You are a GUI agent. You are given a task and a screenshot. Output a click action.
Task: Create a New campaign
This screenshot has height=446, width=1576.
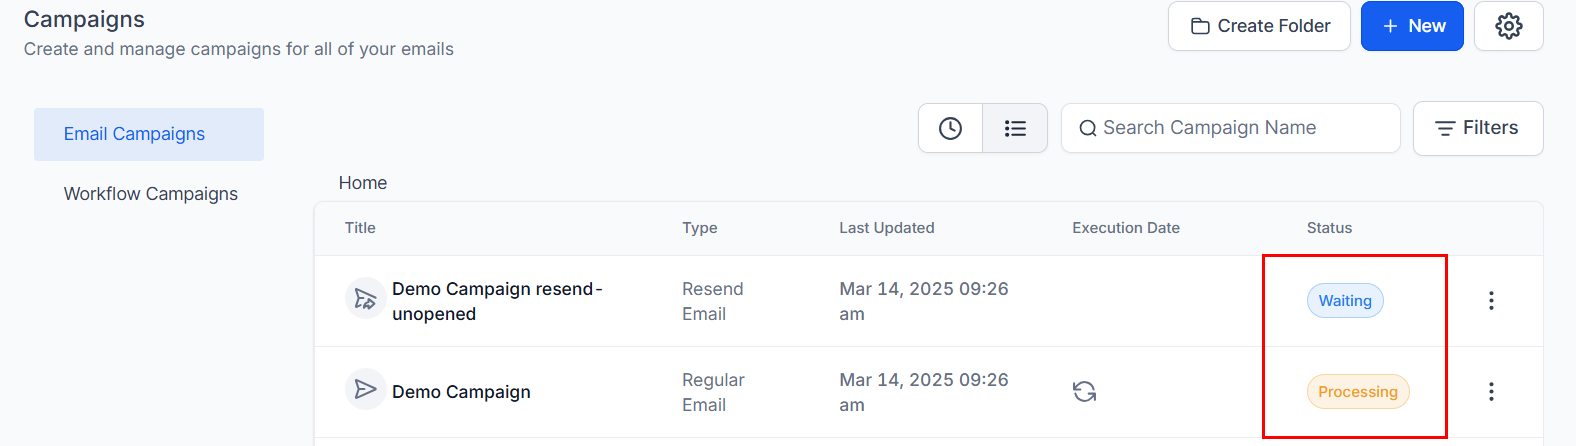click(1412, 26)
